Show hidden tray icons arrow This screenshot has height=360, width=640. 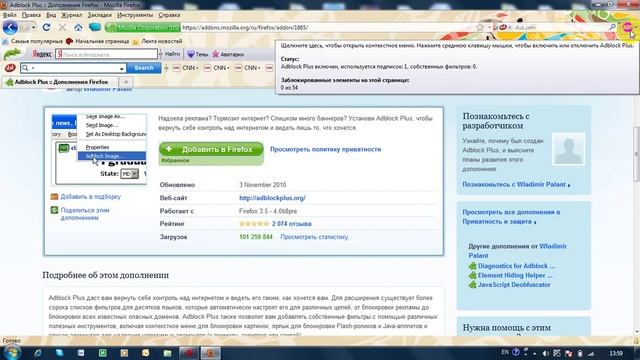[x=535, y=353]
